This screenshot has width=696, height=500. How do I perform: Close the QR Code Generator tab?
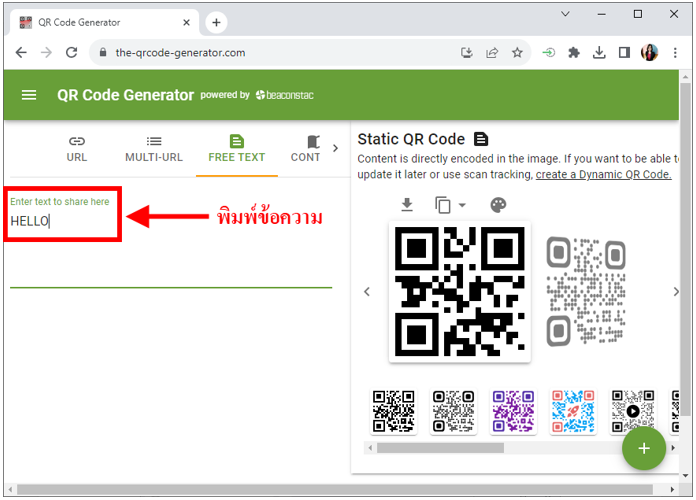(186, 22)
